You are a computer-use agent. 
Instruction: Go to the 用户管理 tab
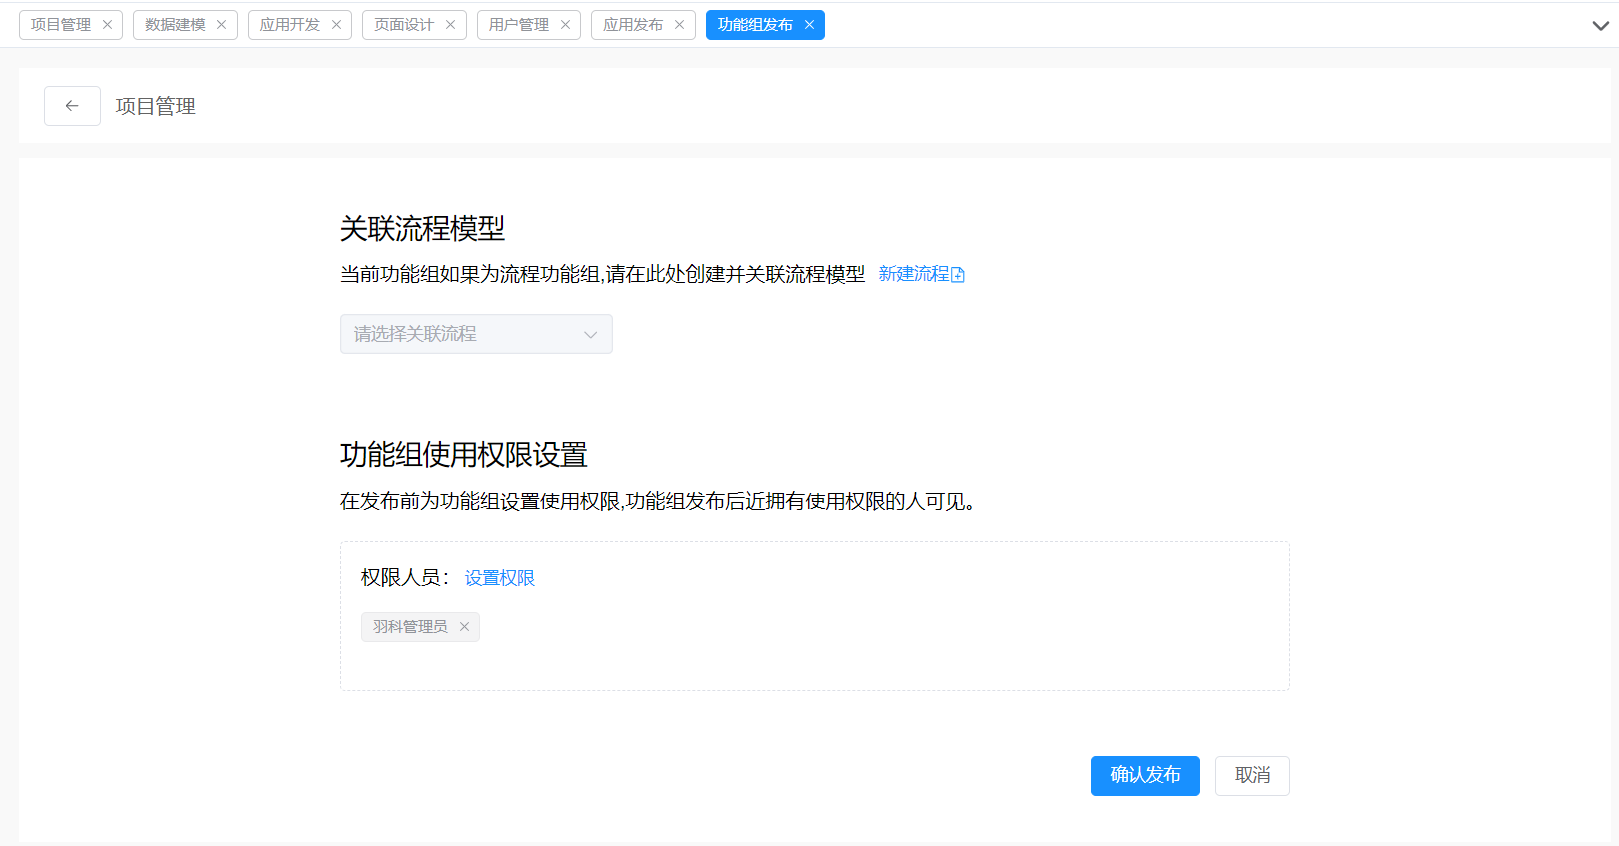[518, 25]
